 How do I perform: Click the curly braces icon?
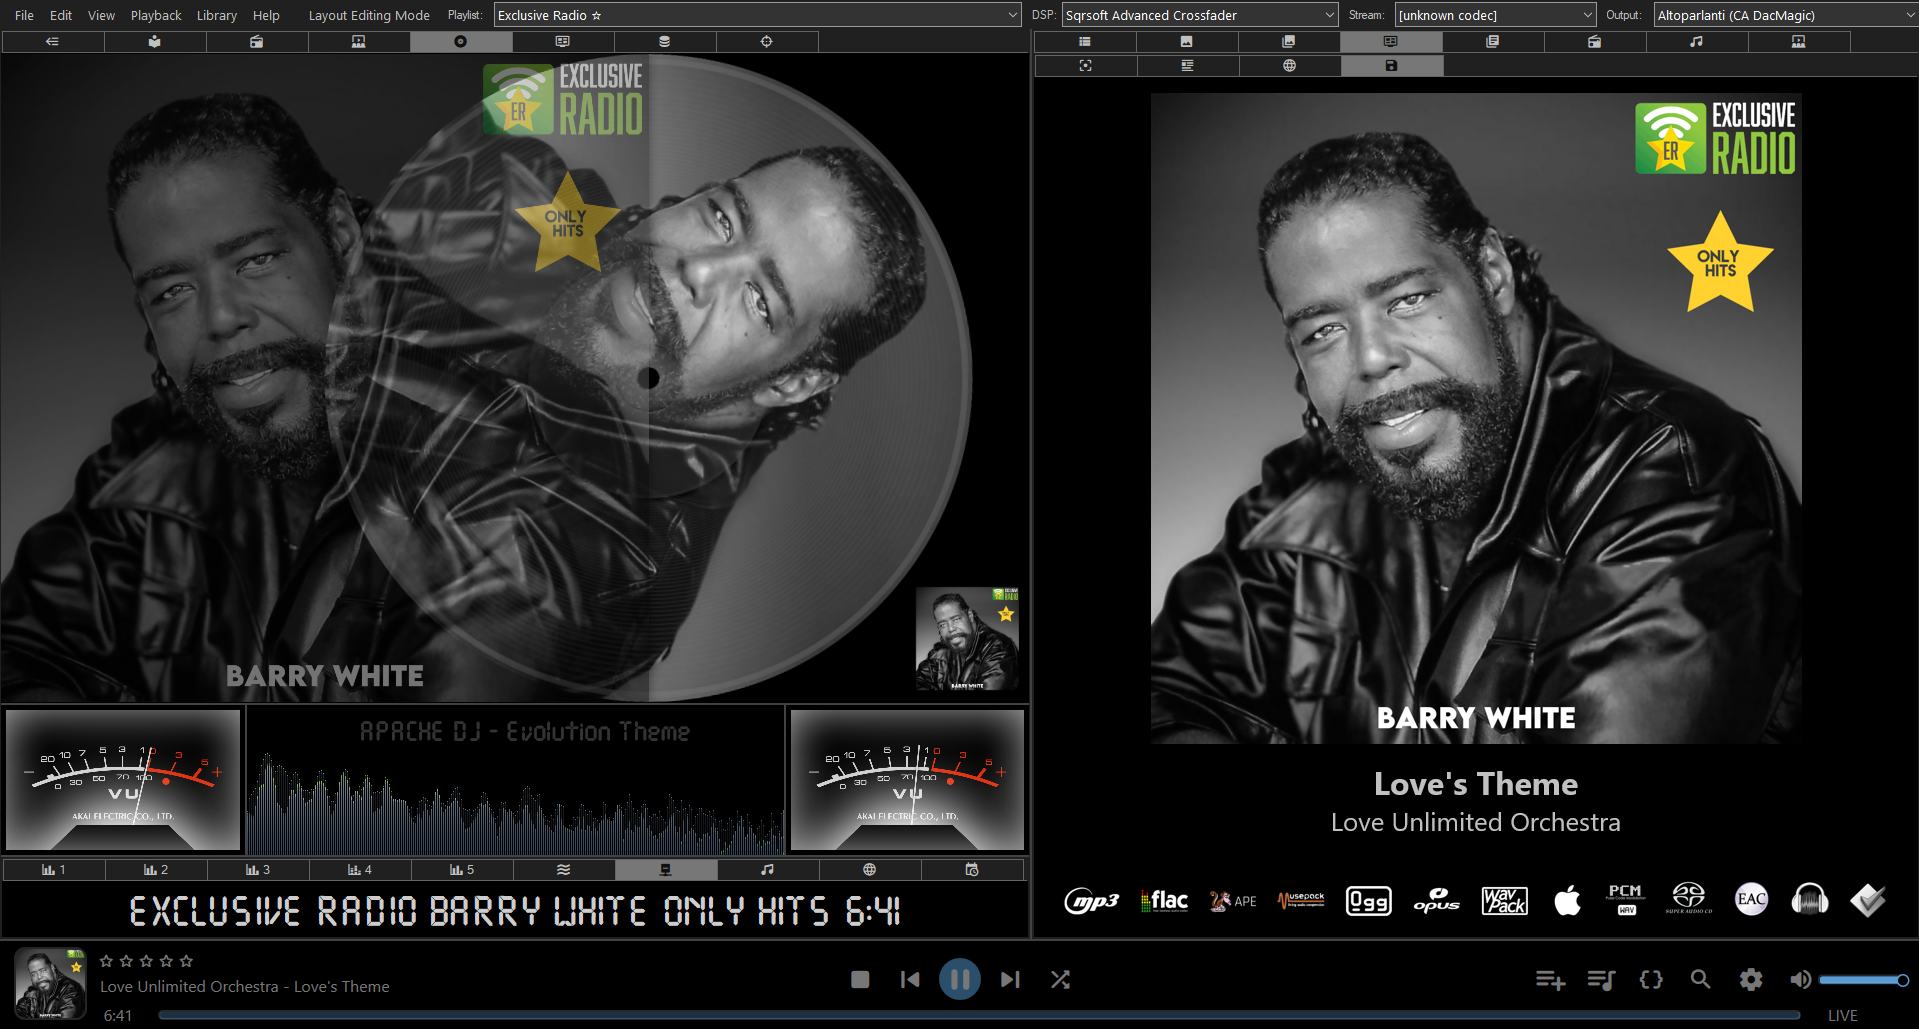point(1651,980)
